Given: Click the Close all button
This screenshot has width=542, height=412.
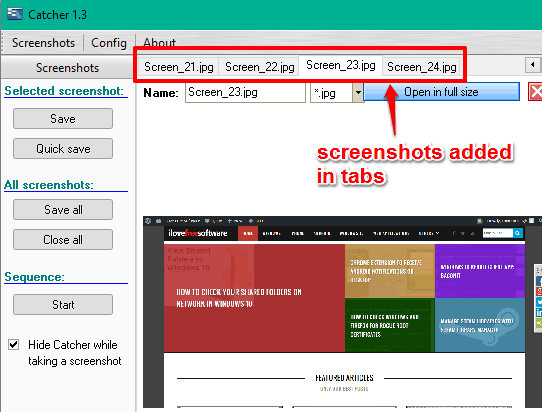Looking at the screenshot, I should point(63,240).
